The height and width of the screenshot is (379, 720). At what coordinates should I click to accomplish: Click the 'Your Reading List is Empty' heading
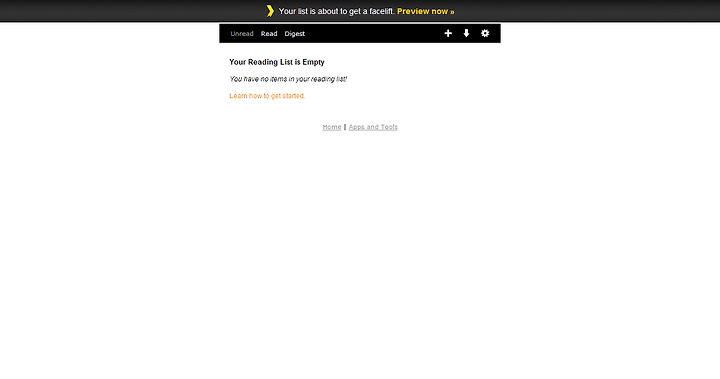(x=277, y=62)
